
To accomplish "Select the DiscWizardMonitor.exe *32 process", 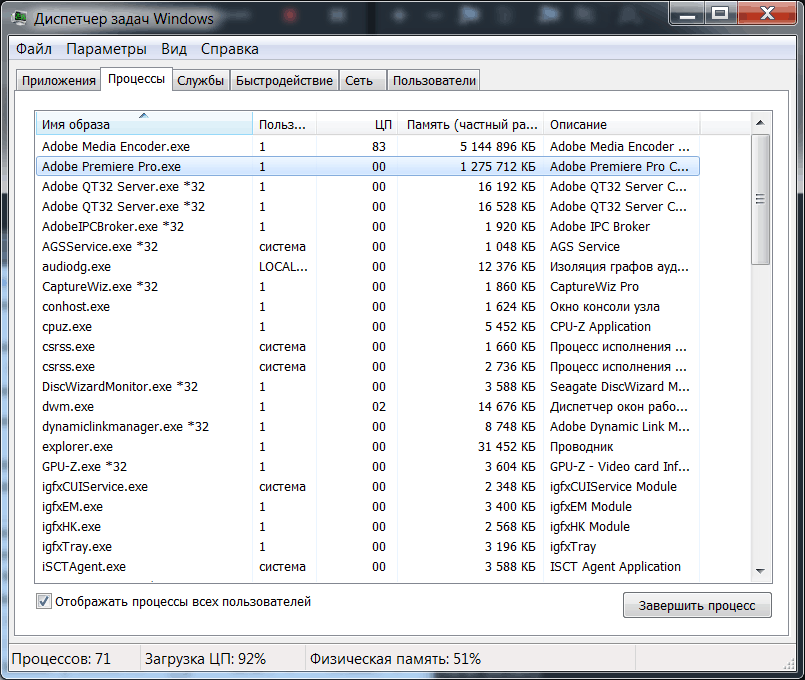I will (x=368, y=387).
